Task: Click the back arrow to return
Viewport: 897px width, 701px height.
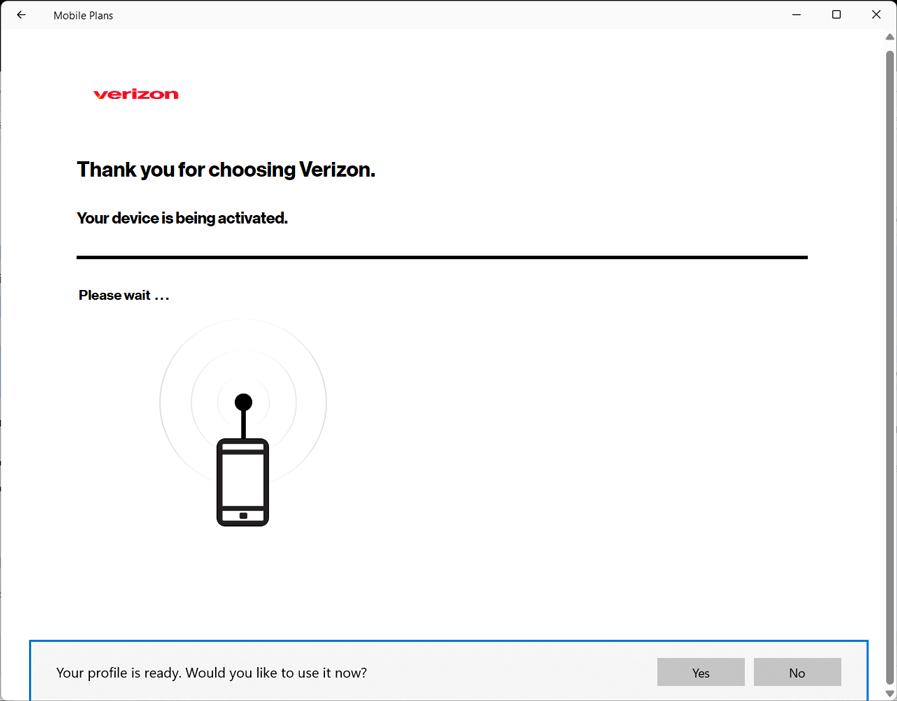Action: point(20,15)
